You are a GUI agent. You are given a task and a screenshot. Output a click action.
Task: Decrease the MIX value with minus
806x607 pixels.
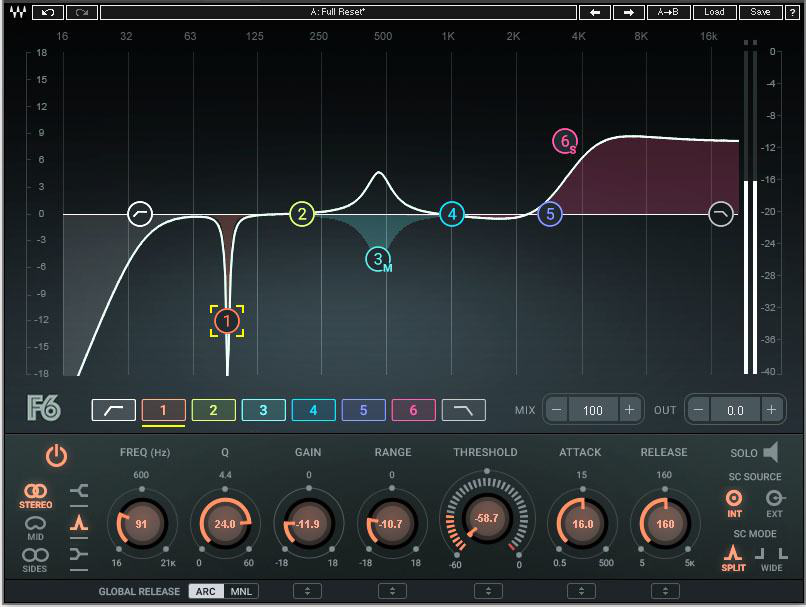coord(557,410)
